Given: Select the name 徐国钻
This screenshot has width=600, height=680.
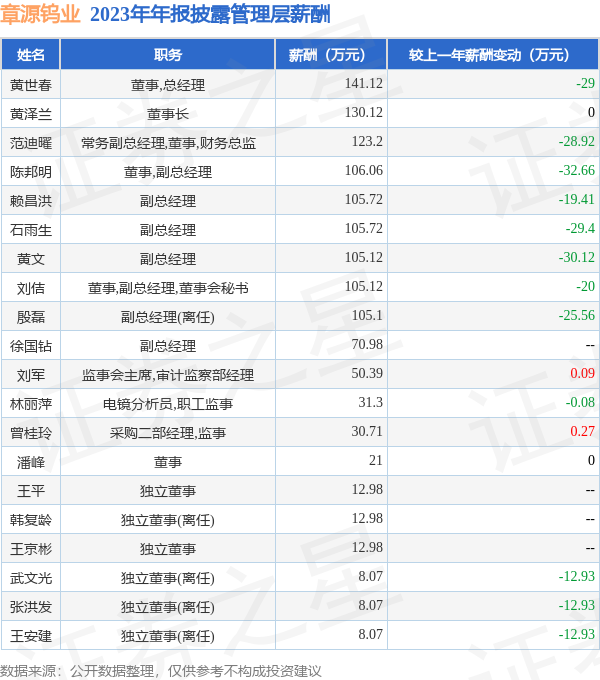Looking at the screenshot, I should (31, 347).
